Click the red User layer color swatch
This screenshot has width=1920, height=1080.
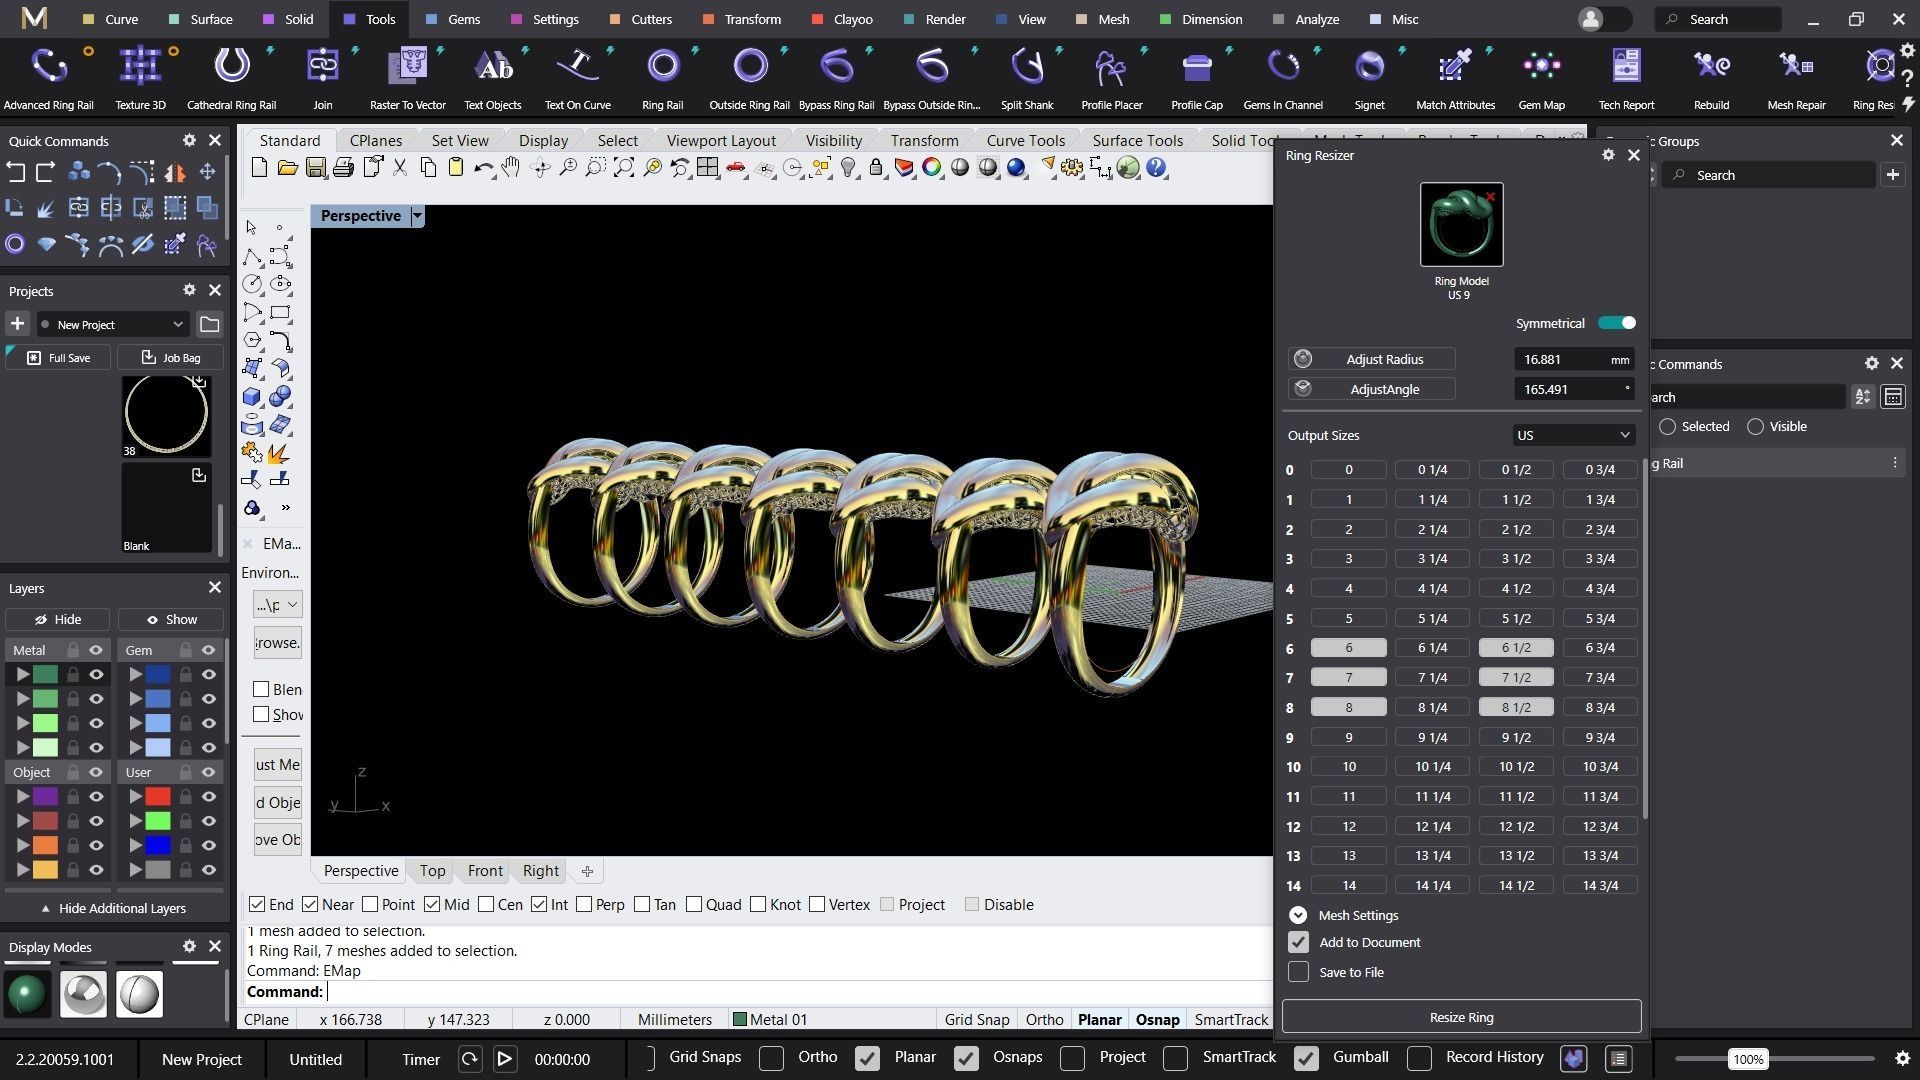click(x=158, y=797)
